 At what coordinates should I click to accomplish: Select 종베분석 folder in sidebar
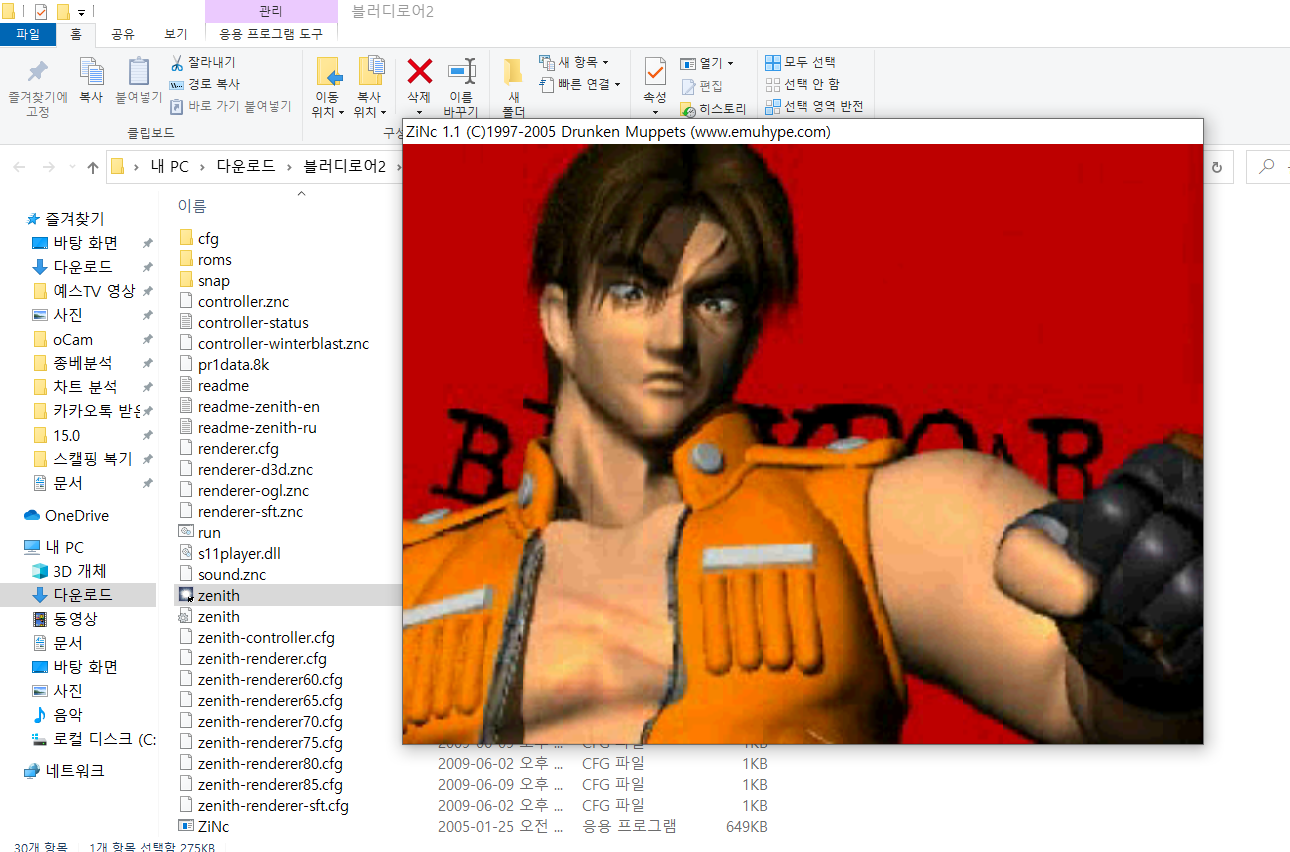(x=83, y=363)
